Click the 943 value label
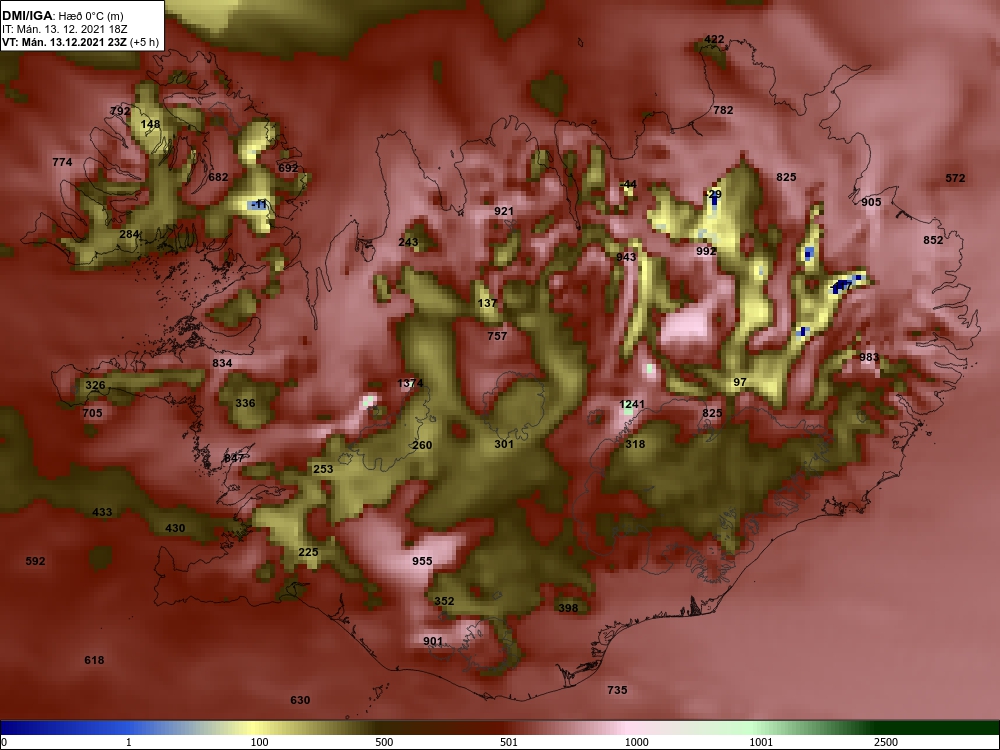The height and width of the screenshot is (750, 1000). (626, 257)
